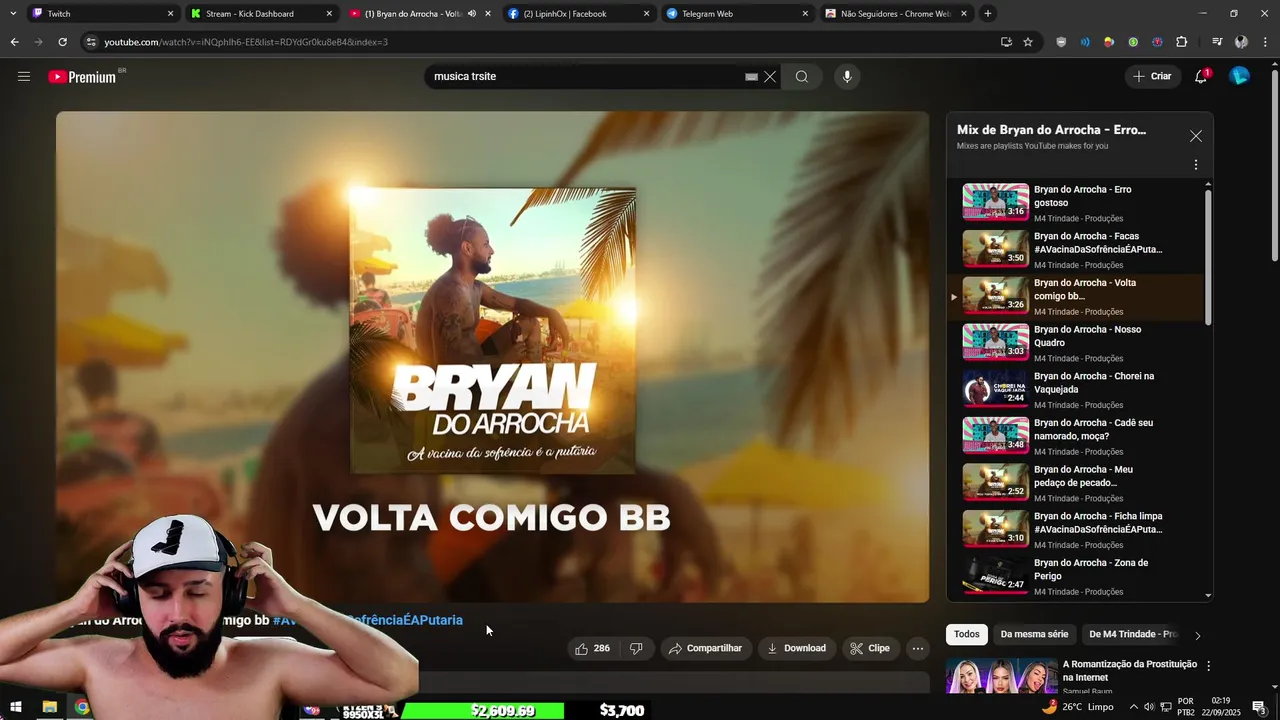
Task: Open Chrome media control icon
Action: point(1217,42)
